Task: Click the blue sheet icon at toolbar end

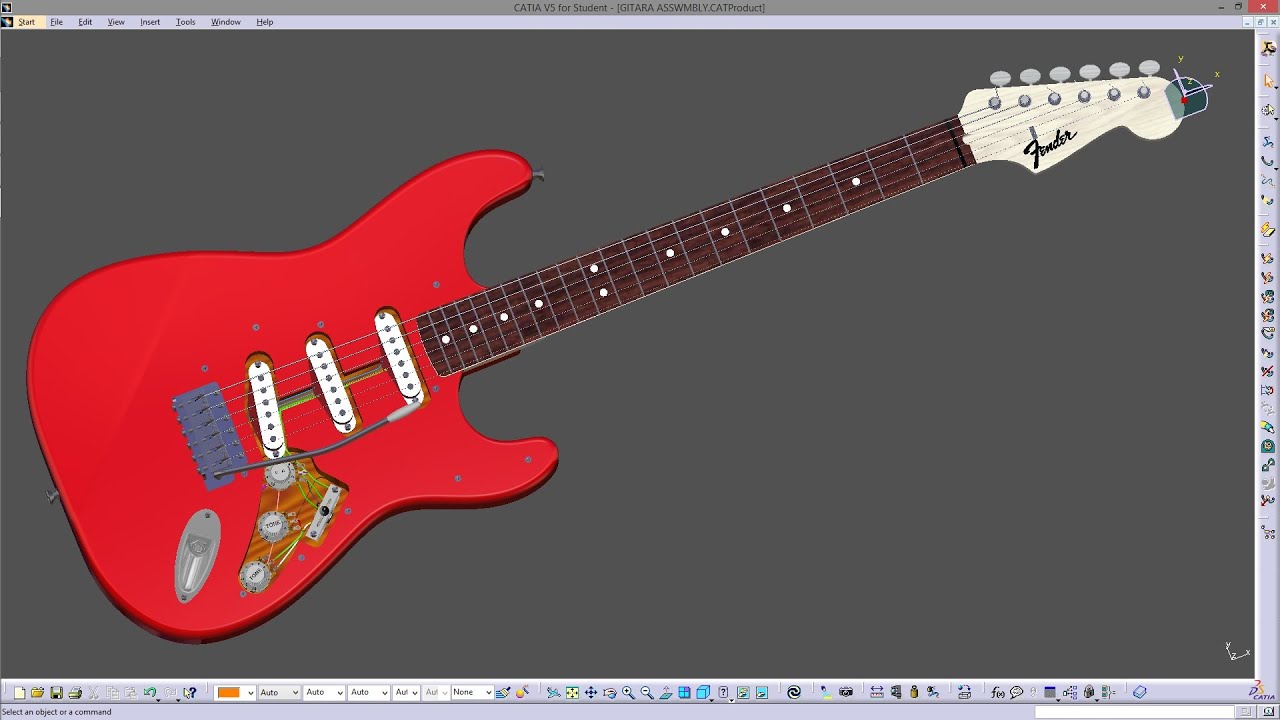Action: [x=1139, y=692]
